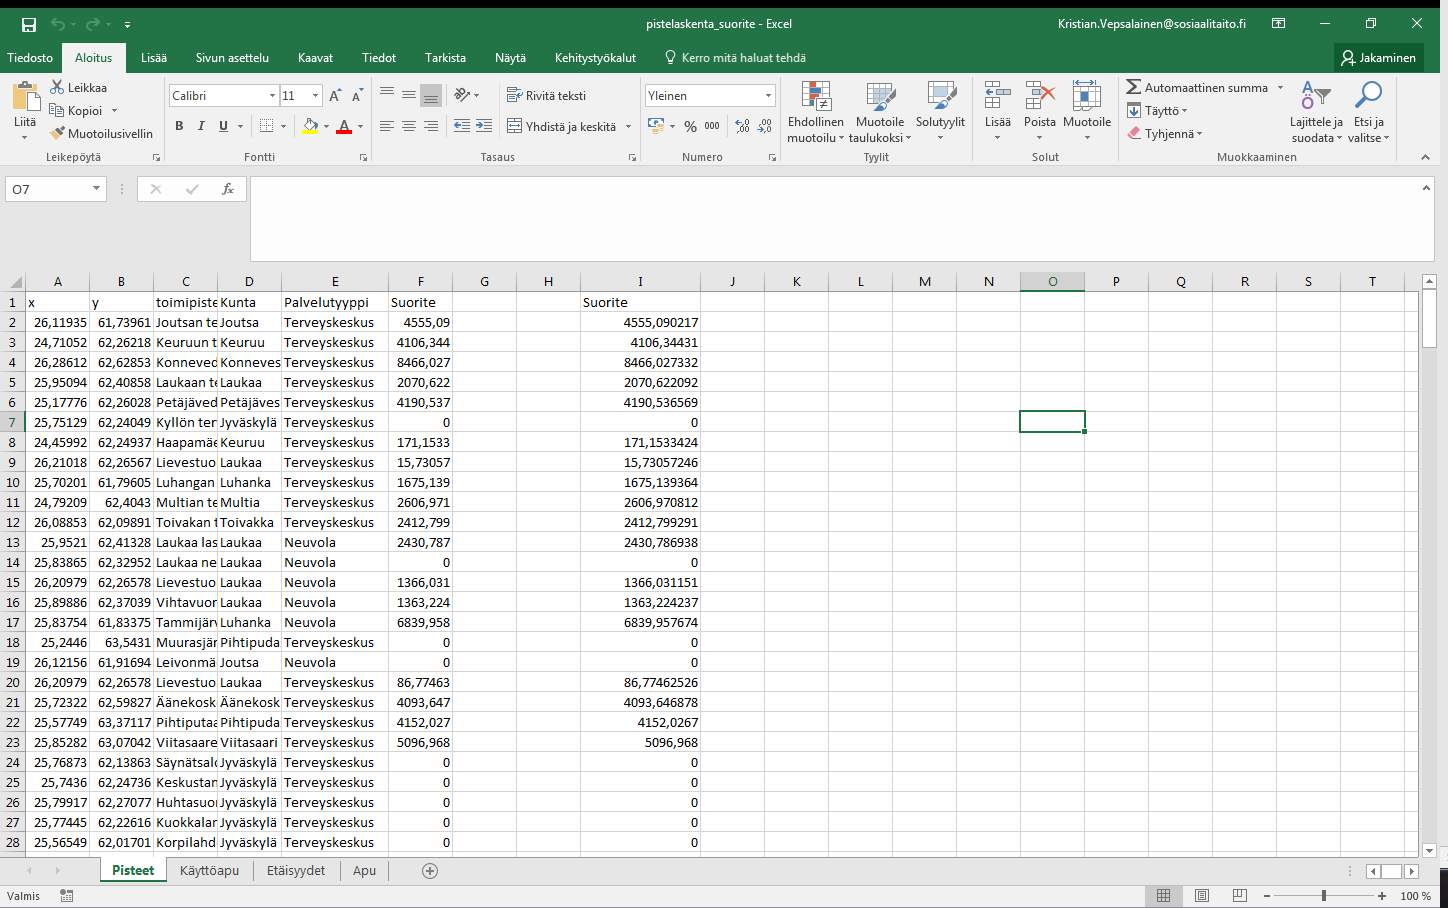Expand the Name Box dropdown showing O7

(x=96, y=189)
